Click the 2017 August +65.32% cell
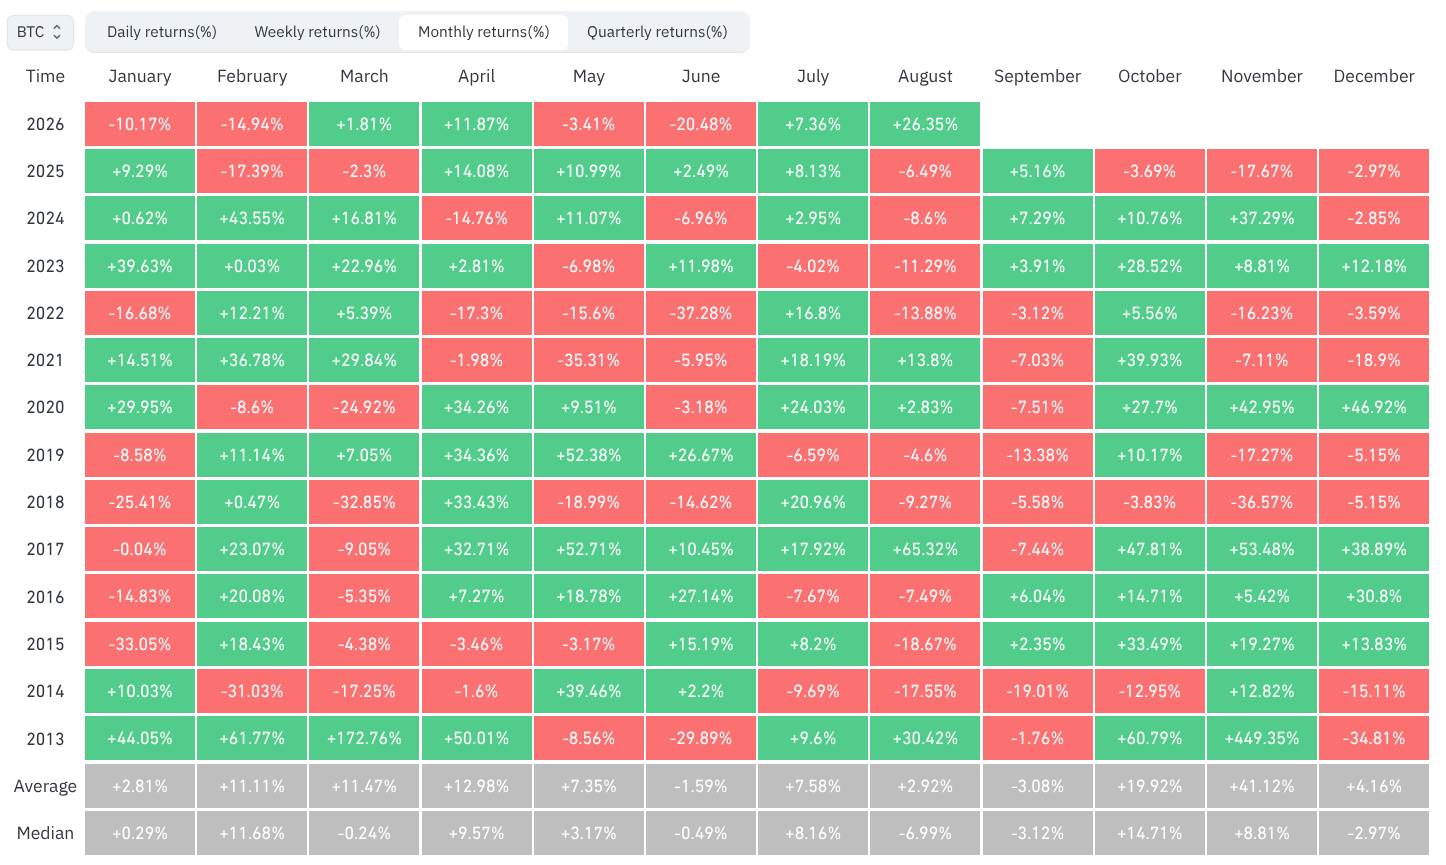Viewport: 1446px width, 865px height. coord(925,549)
